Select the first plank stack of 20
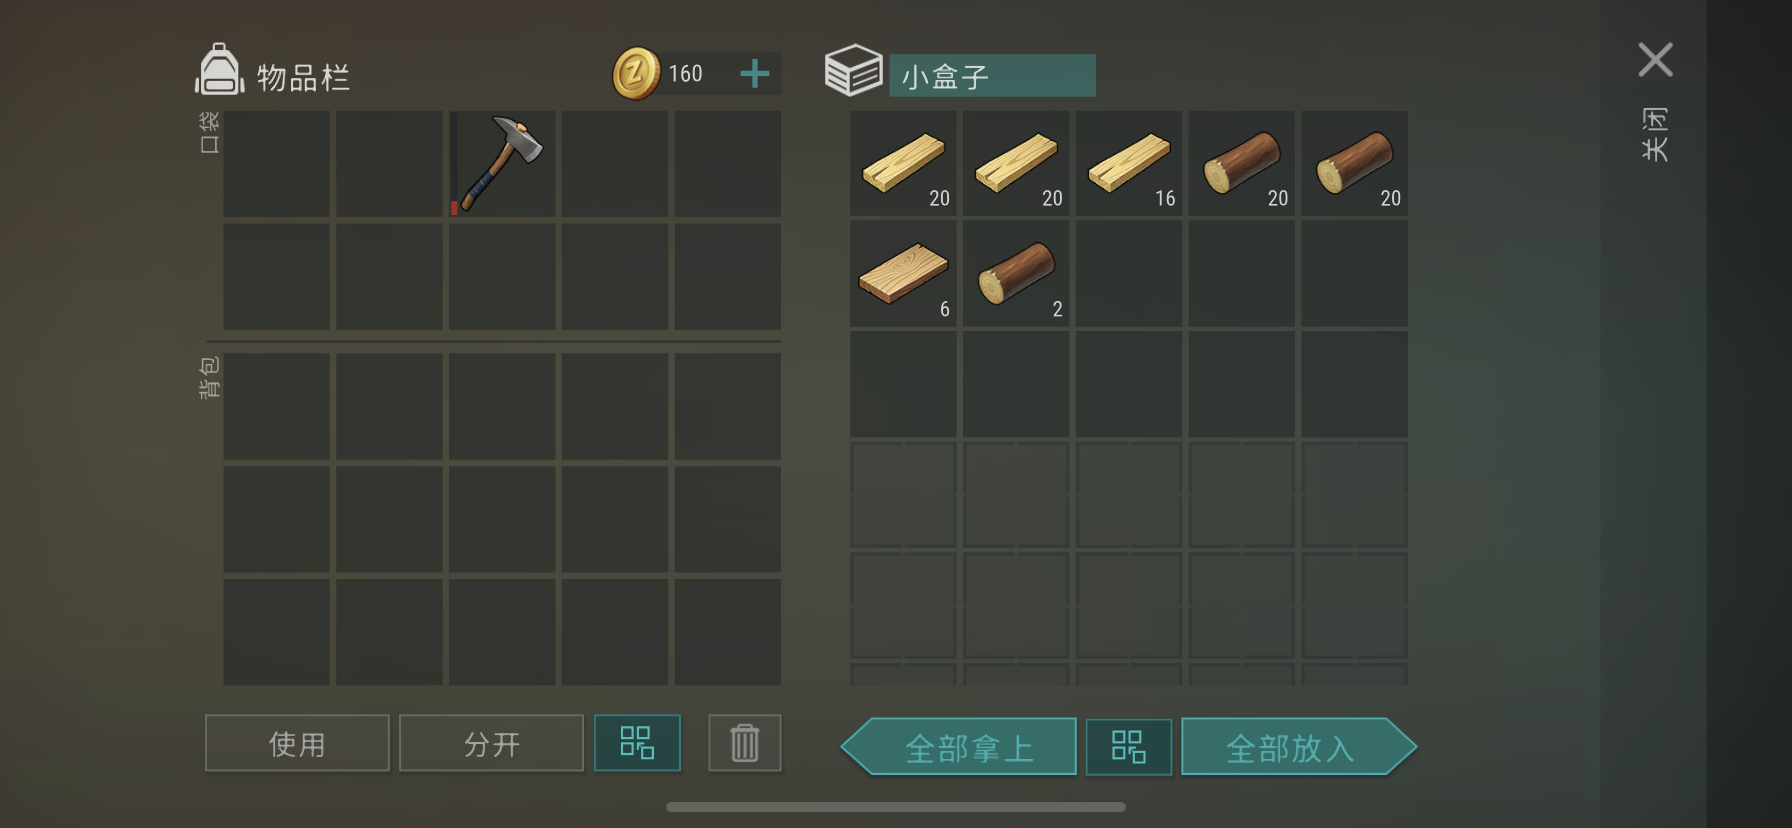This screenshot has height=828, width=1792. (x=903, y=164)
